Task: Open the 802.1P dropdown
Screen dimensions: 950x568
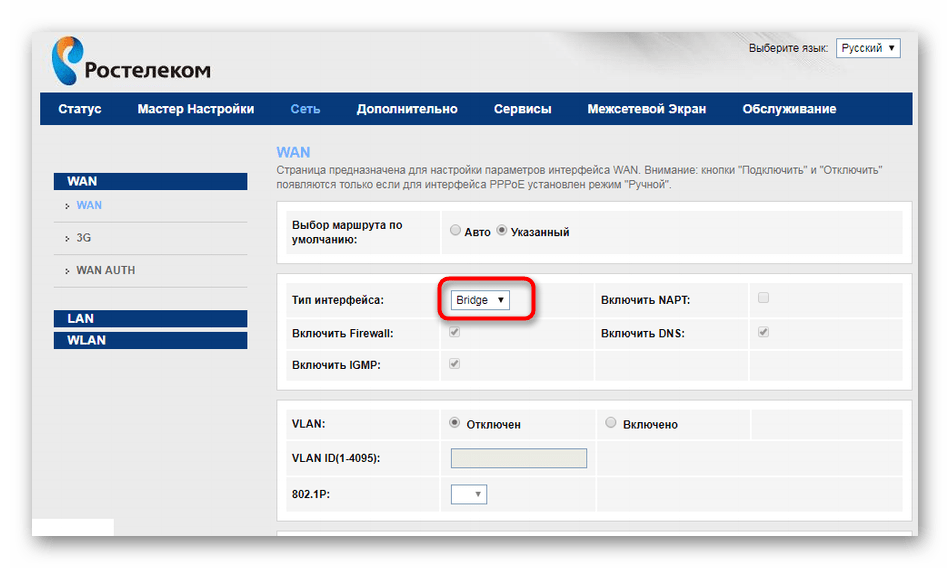Action: 469,494
